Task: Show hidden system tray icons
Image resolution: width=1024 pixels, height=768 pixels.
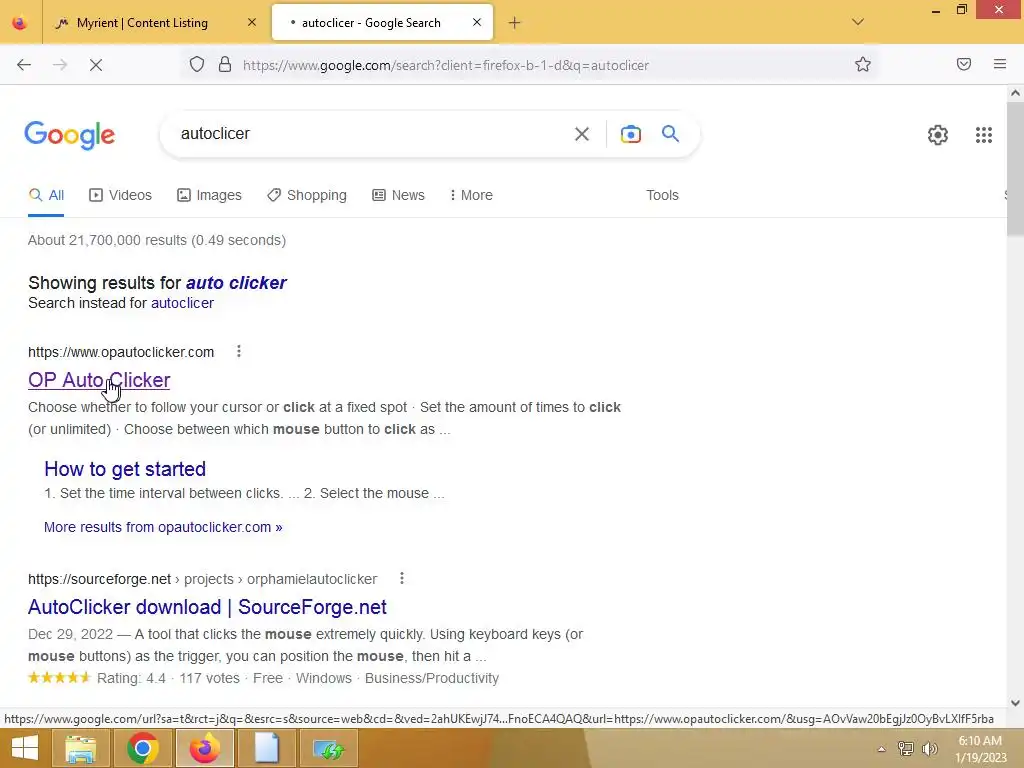Action: point(881,749)
